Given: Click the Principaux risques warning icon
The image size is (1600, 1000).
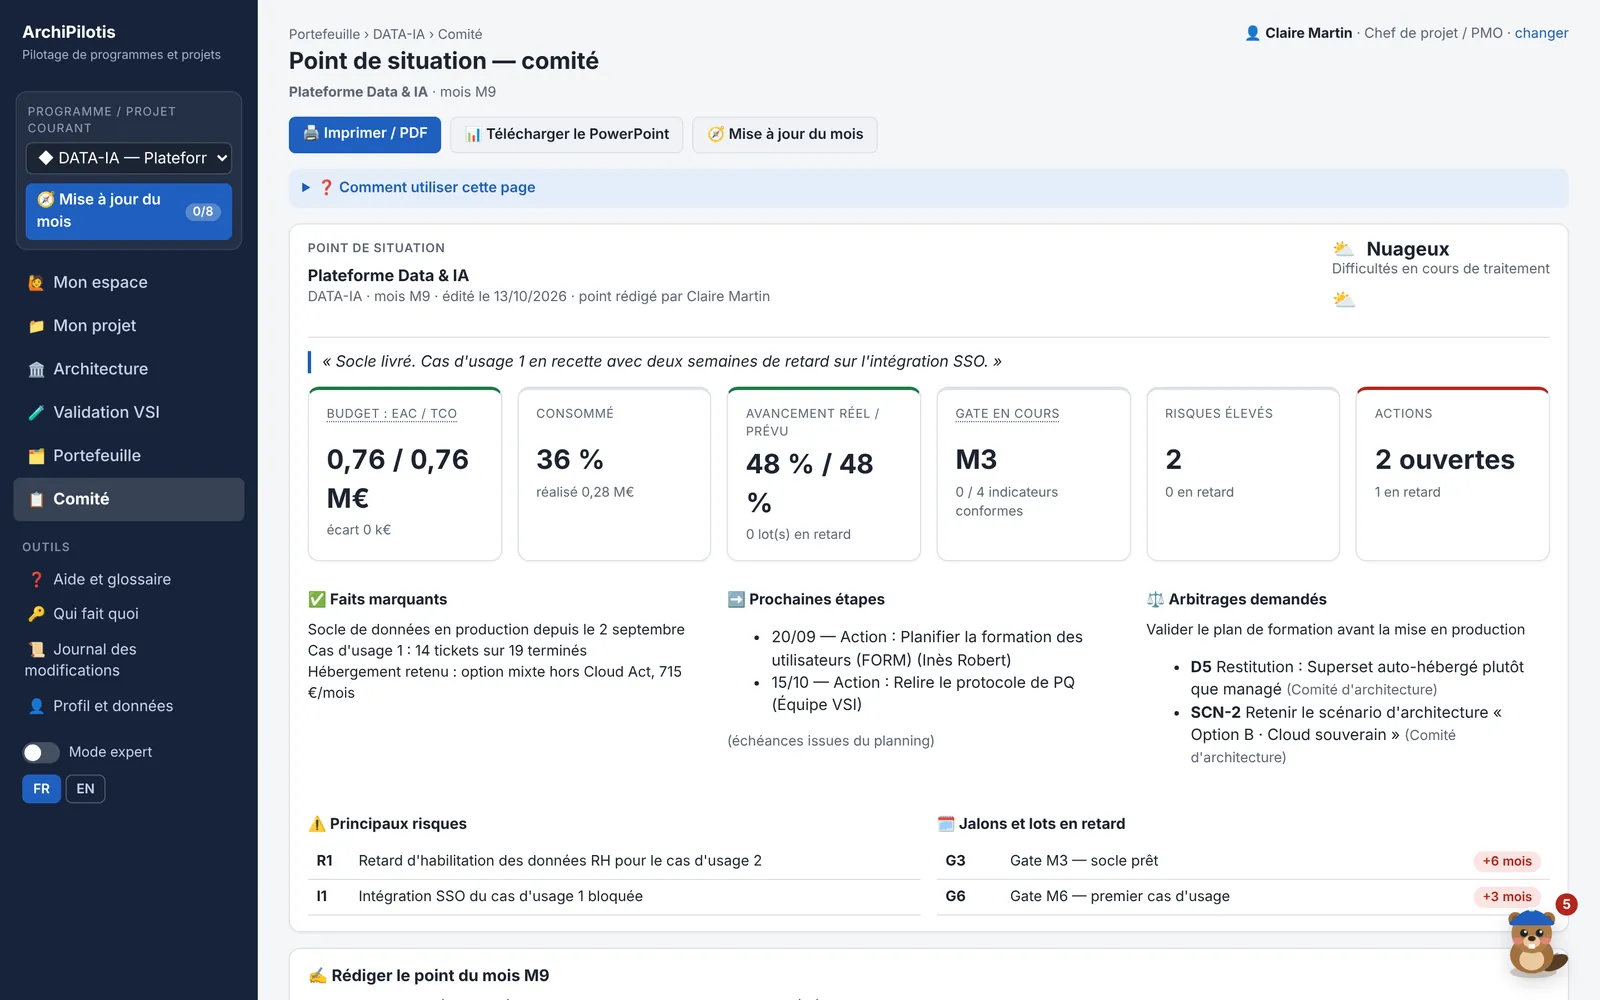Looking at the screenshot, I should 317,824.
